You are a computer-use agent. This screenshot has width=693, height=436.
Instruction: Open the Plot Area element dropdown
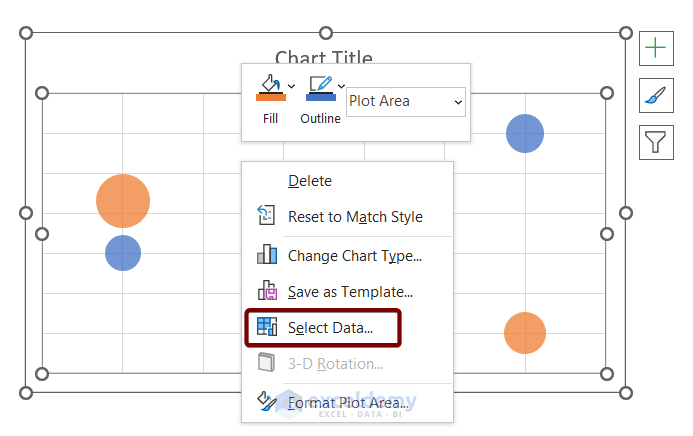[x=406, y=101]
